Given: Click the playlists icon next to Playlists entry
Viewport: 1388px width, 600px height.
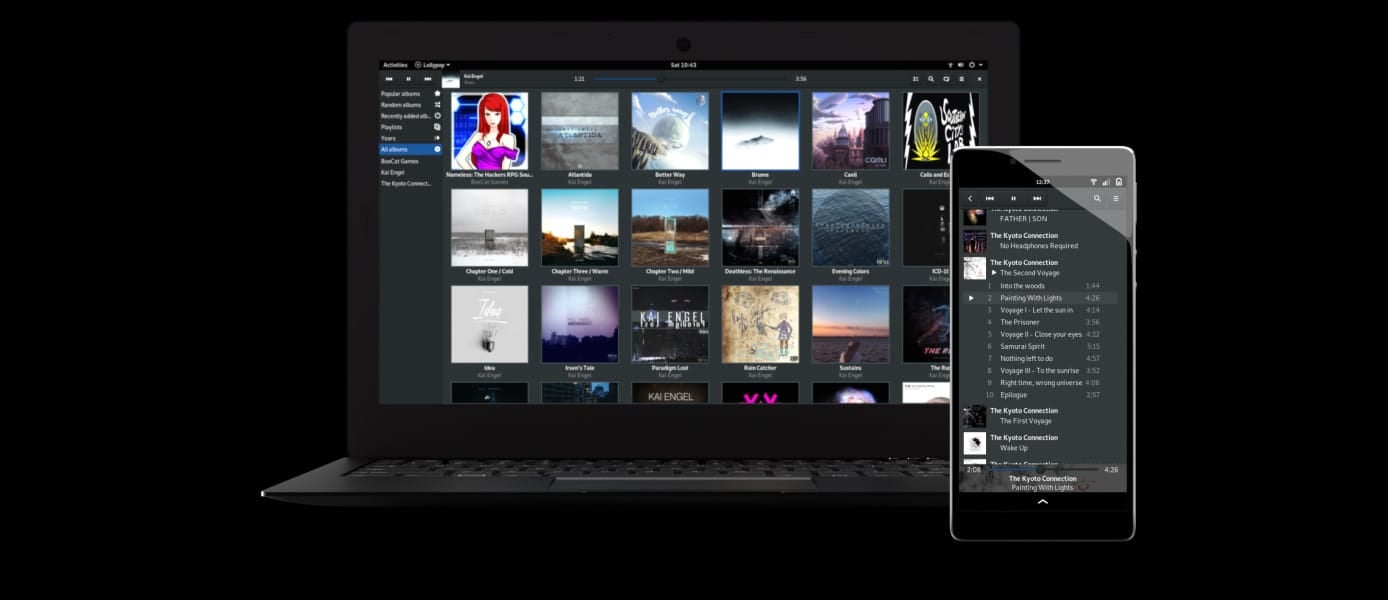Looking at the screenshot, I should pyautogui.click(x=438, y=127).
